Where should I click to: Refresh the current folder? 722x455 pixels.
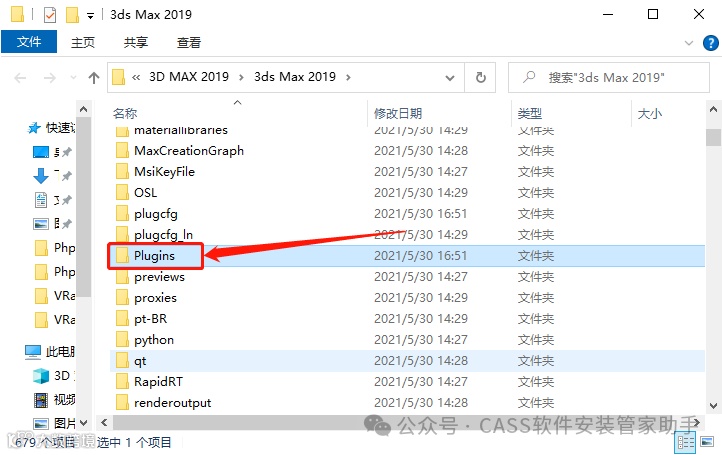[481, 77]
